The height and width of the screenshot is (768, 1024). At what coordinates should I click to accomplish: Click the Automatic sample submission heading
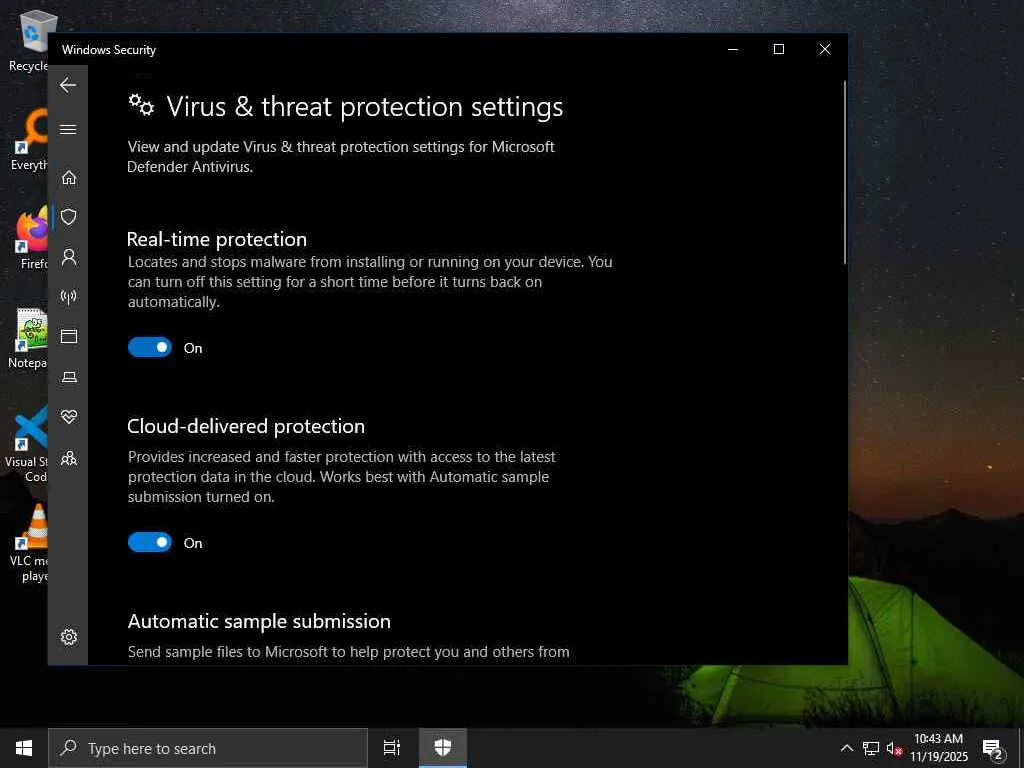(259, 622)
